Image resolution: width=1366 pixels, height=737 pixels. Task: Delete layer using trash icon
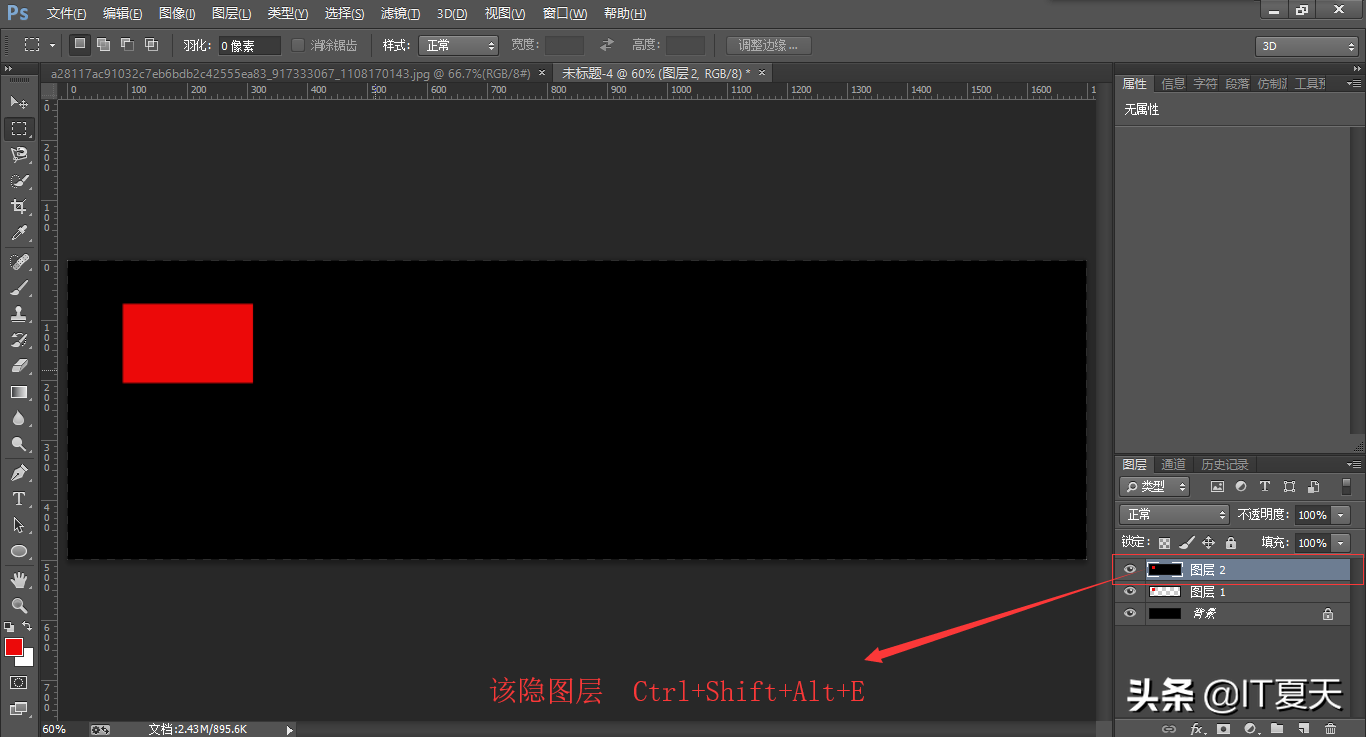(1330, 729)
